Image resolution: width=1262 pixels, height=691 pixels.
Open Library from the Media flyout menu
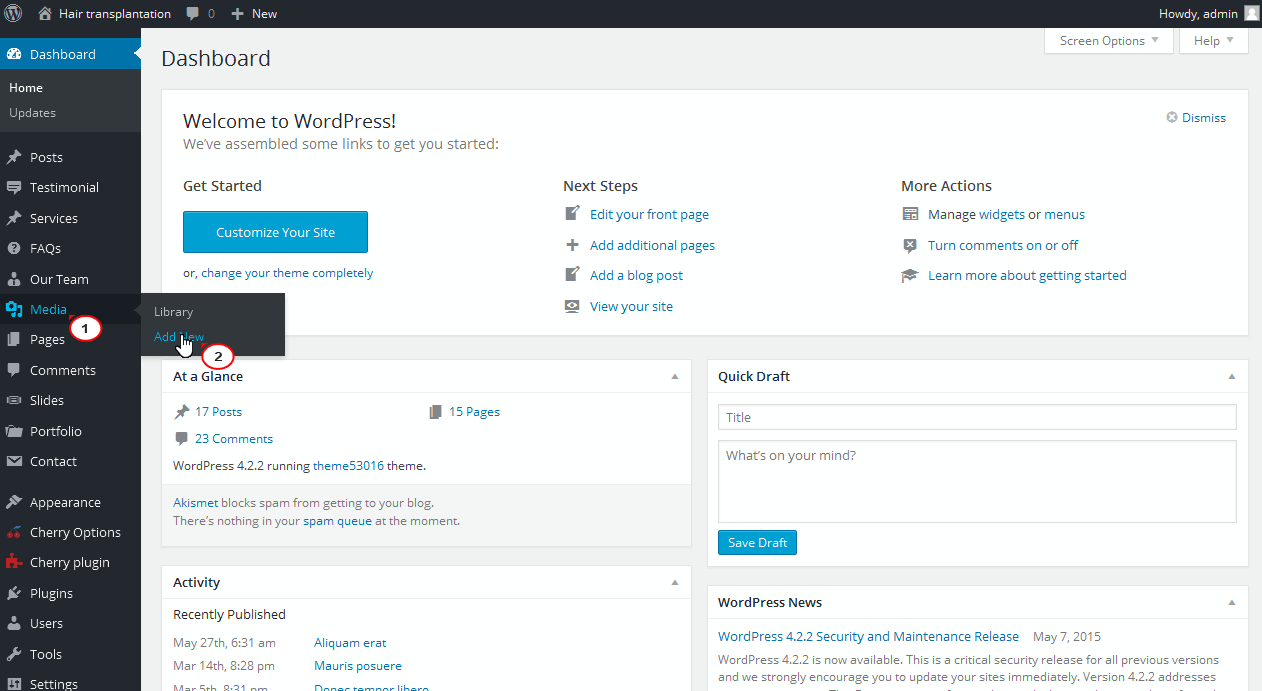pyautogui.click(x=173, y=311)
